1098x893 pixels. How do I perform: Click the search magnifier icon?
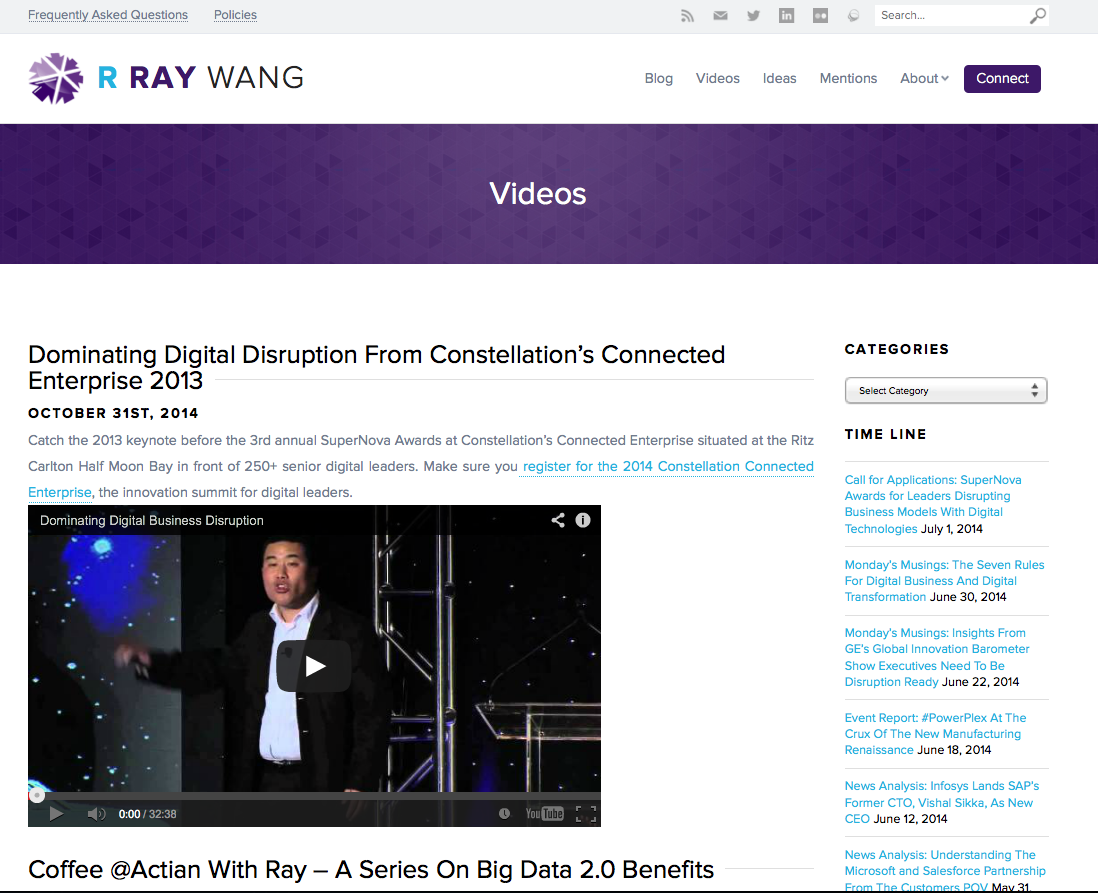coord(1038,15)
